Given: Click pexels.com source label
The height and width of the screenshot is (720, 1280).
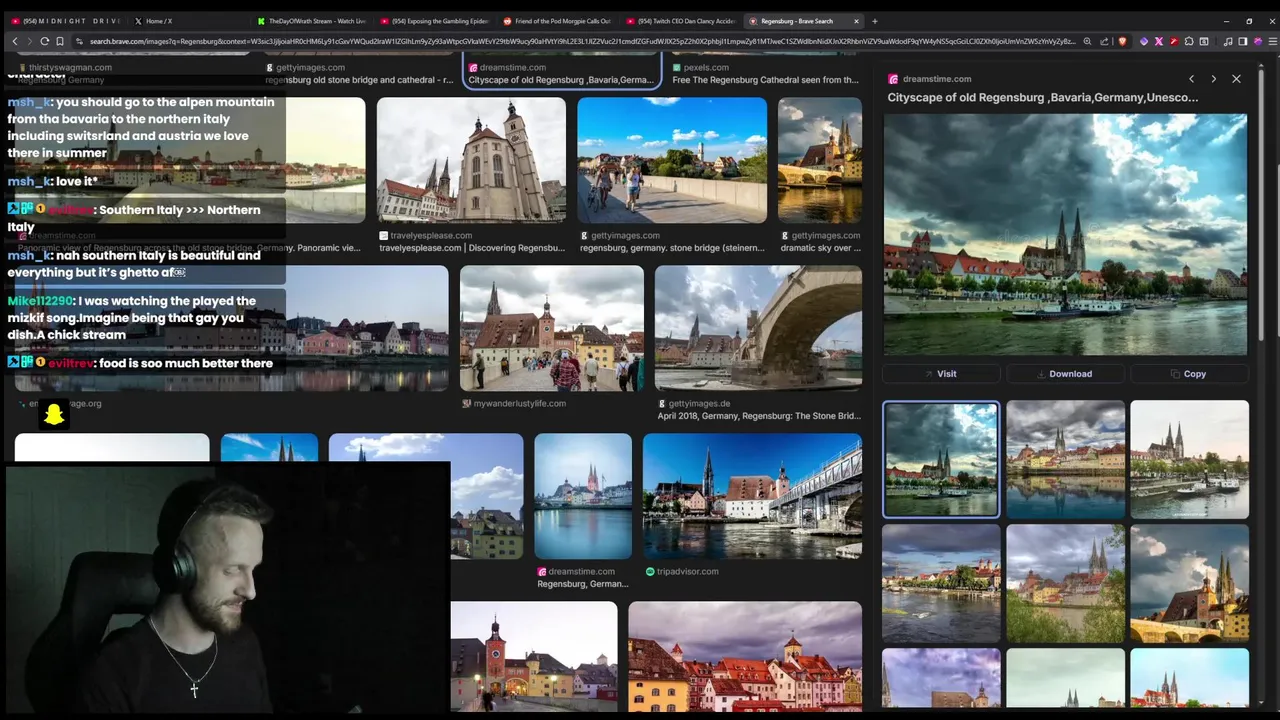Looking at the screenshot, I should click(x=706, y=68).
